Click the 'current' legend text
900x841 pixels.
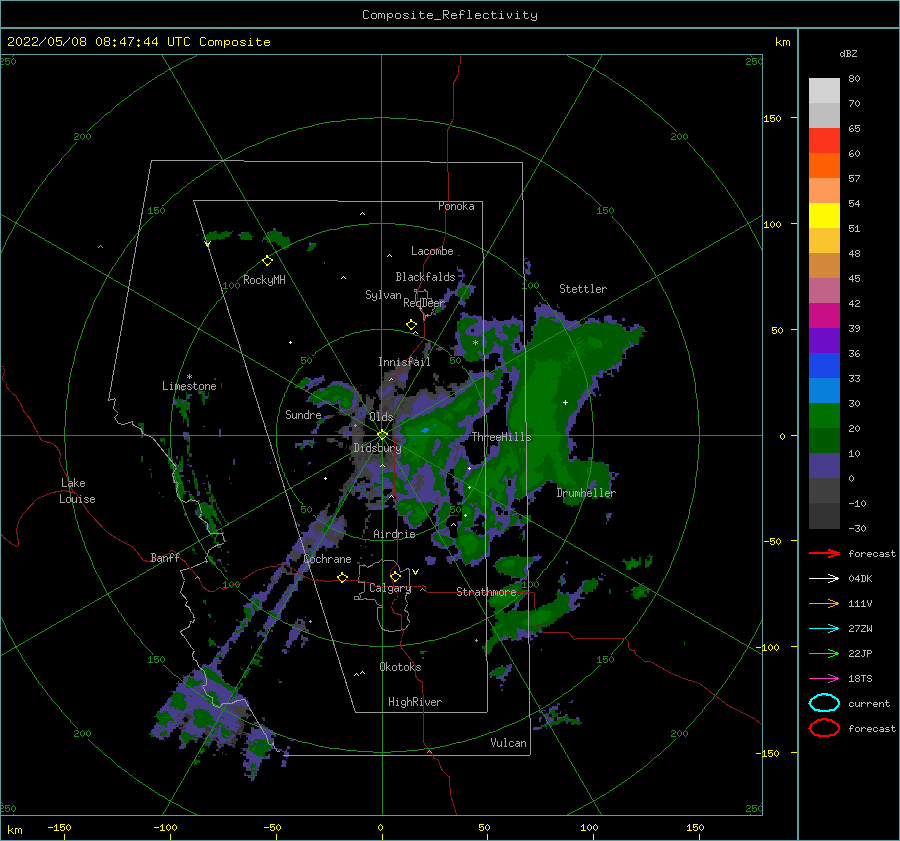click(x=869, y=703)
